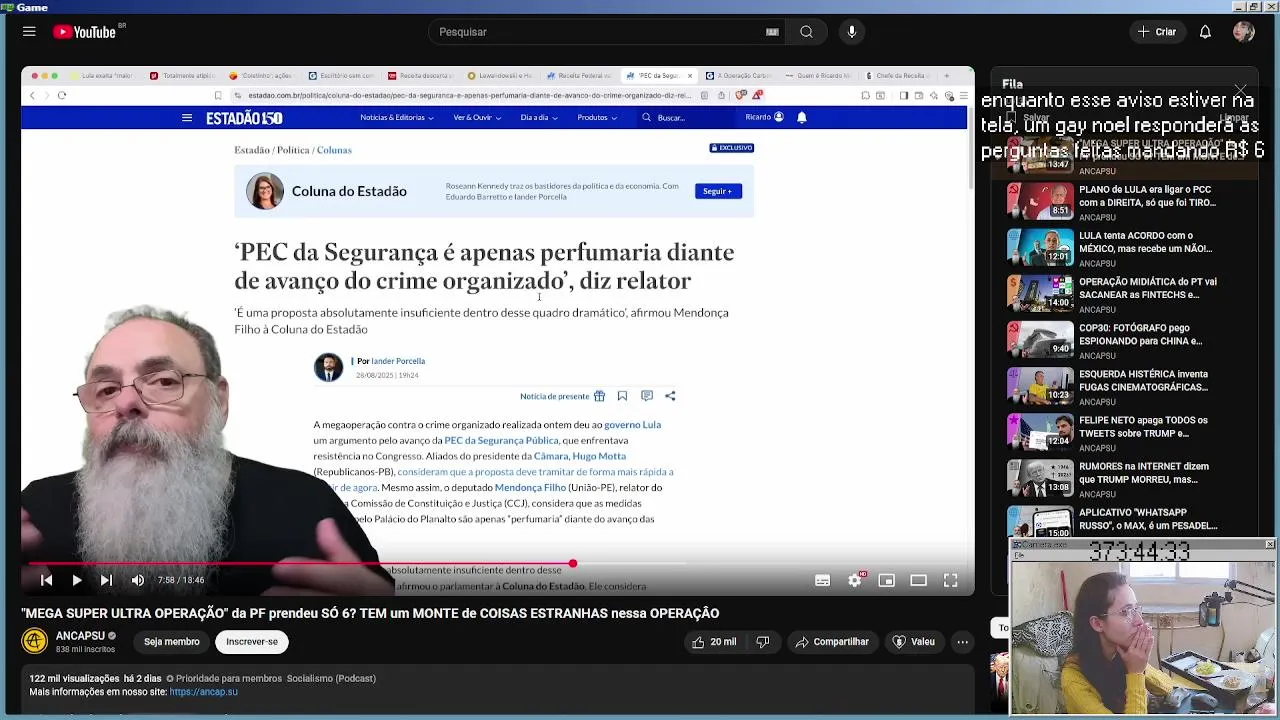Screen dimensions: 1280x720
Task: Click Inscrever-se to subscribe
Action: coord(252,642)
